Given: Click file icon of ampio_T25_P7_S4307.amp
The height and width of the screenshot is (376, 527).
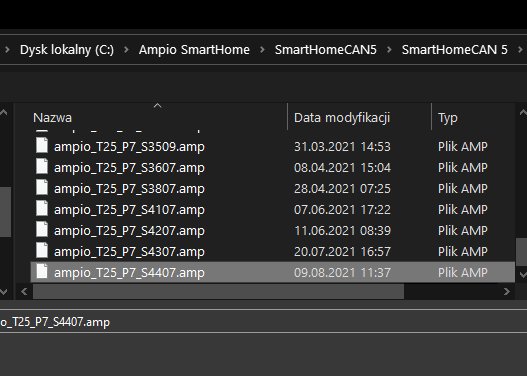Looking at the screenshot, I should coord(42,250).
